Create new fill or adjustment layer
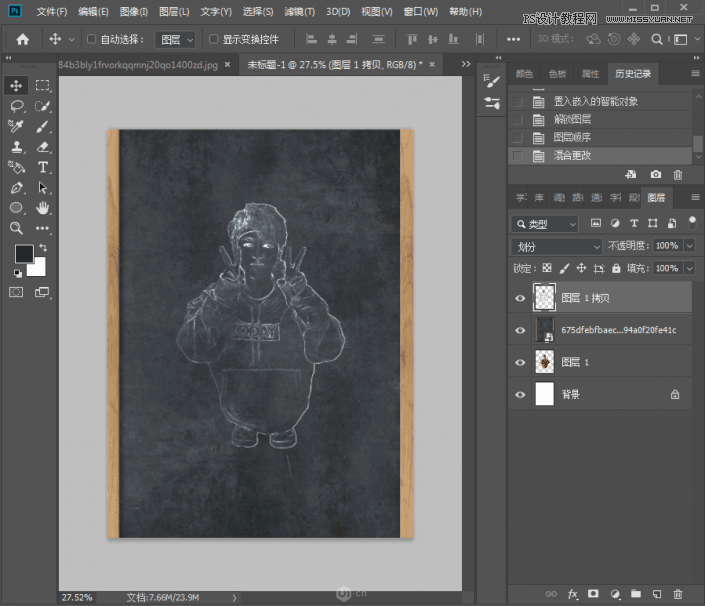705x606 pixels. coord(615,594)
